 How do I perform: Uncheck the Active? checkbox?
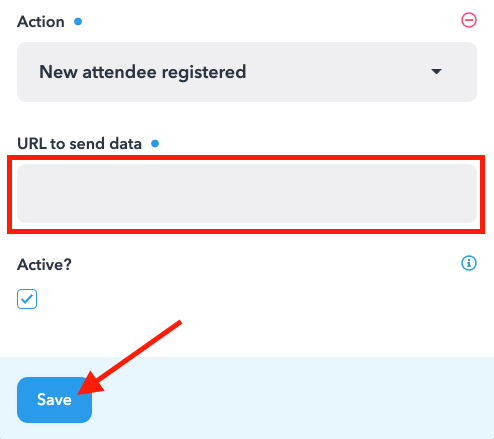(x=27, y=299)
